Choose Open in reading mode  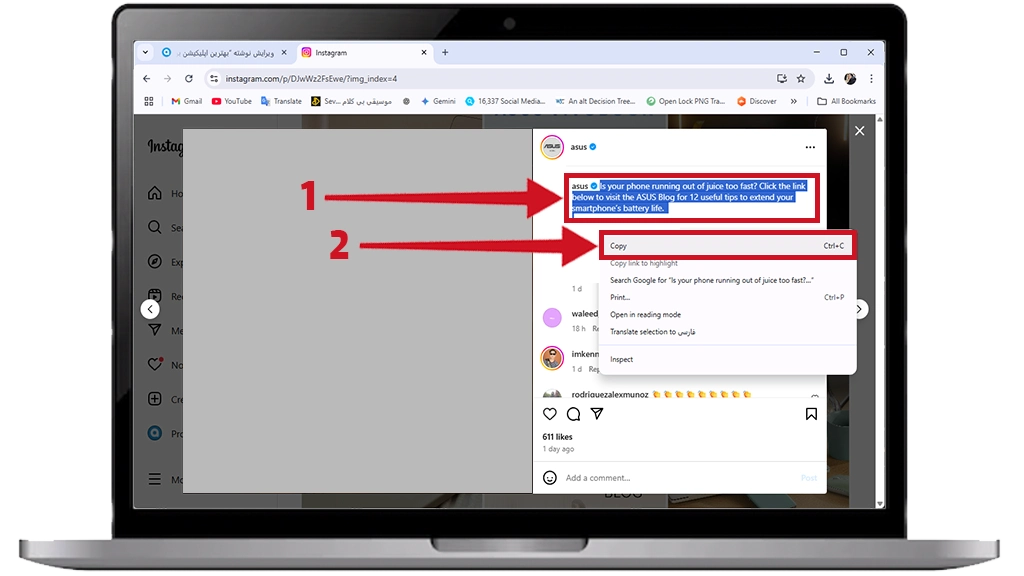(x=727, y=315)
